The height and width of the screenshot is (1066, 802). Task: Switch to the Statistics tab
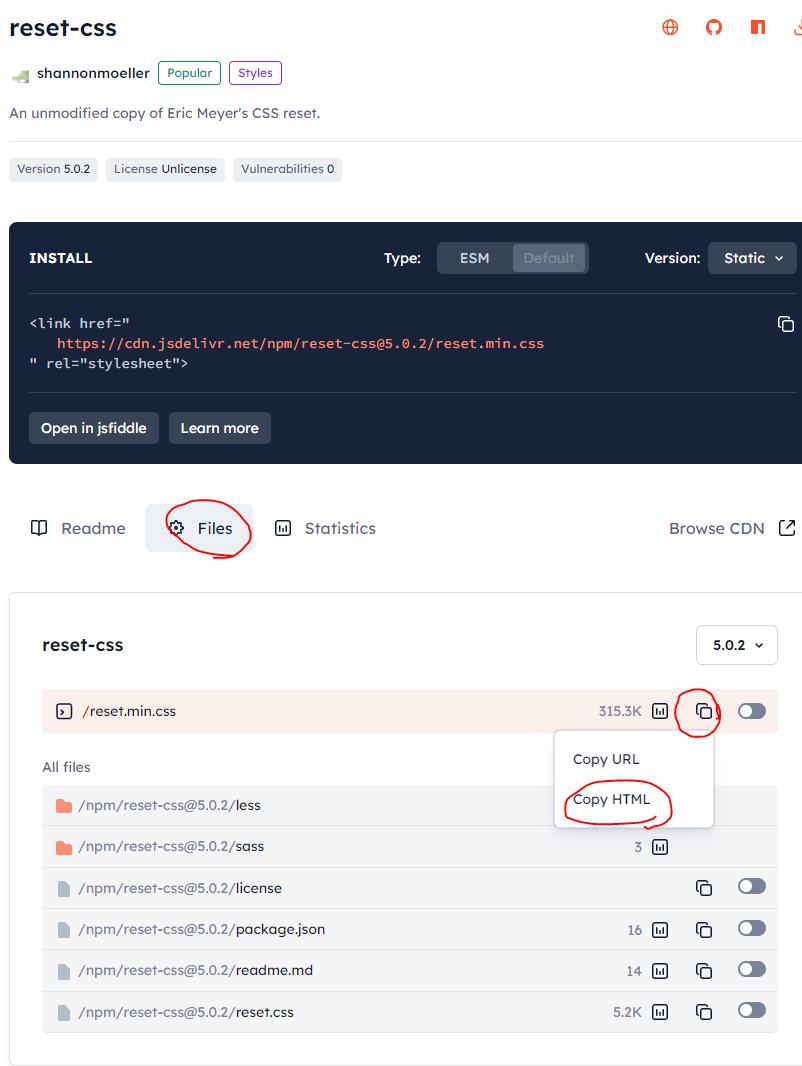pyautogui.click(x=325, y=528)
